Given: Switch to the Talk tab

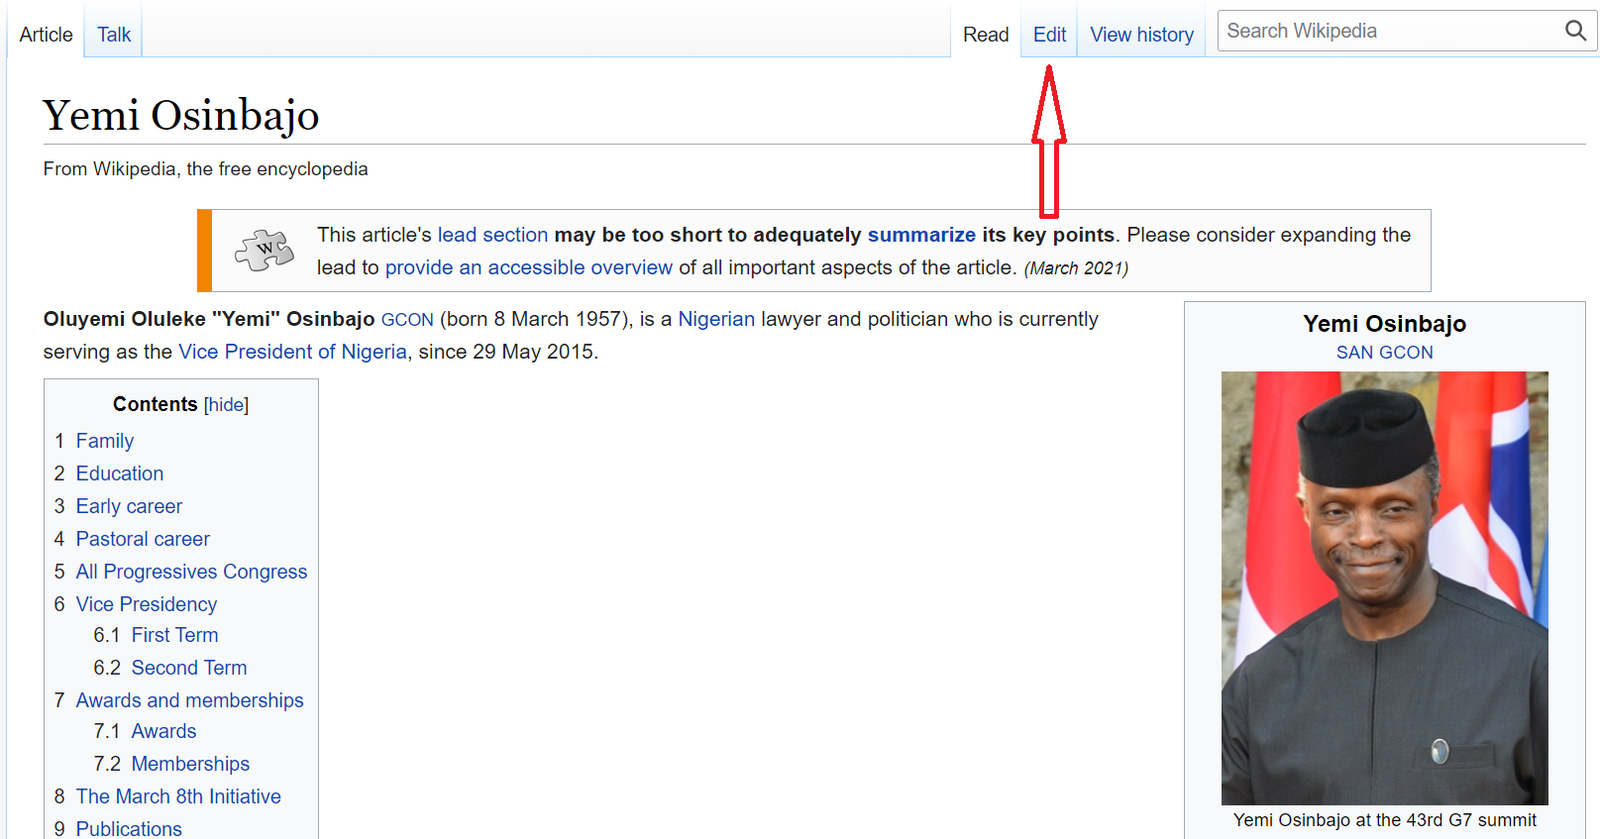Looking at the screenshot, I should (114, 35).
